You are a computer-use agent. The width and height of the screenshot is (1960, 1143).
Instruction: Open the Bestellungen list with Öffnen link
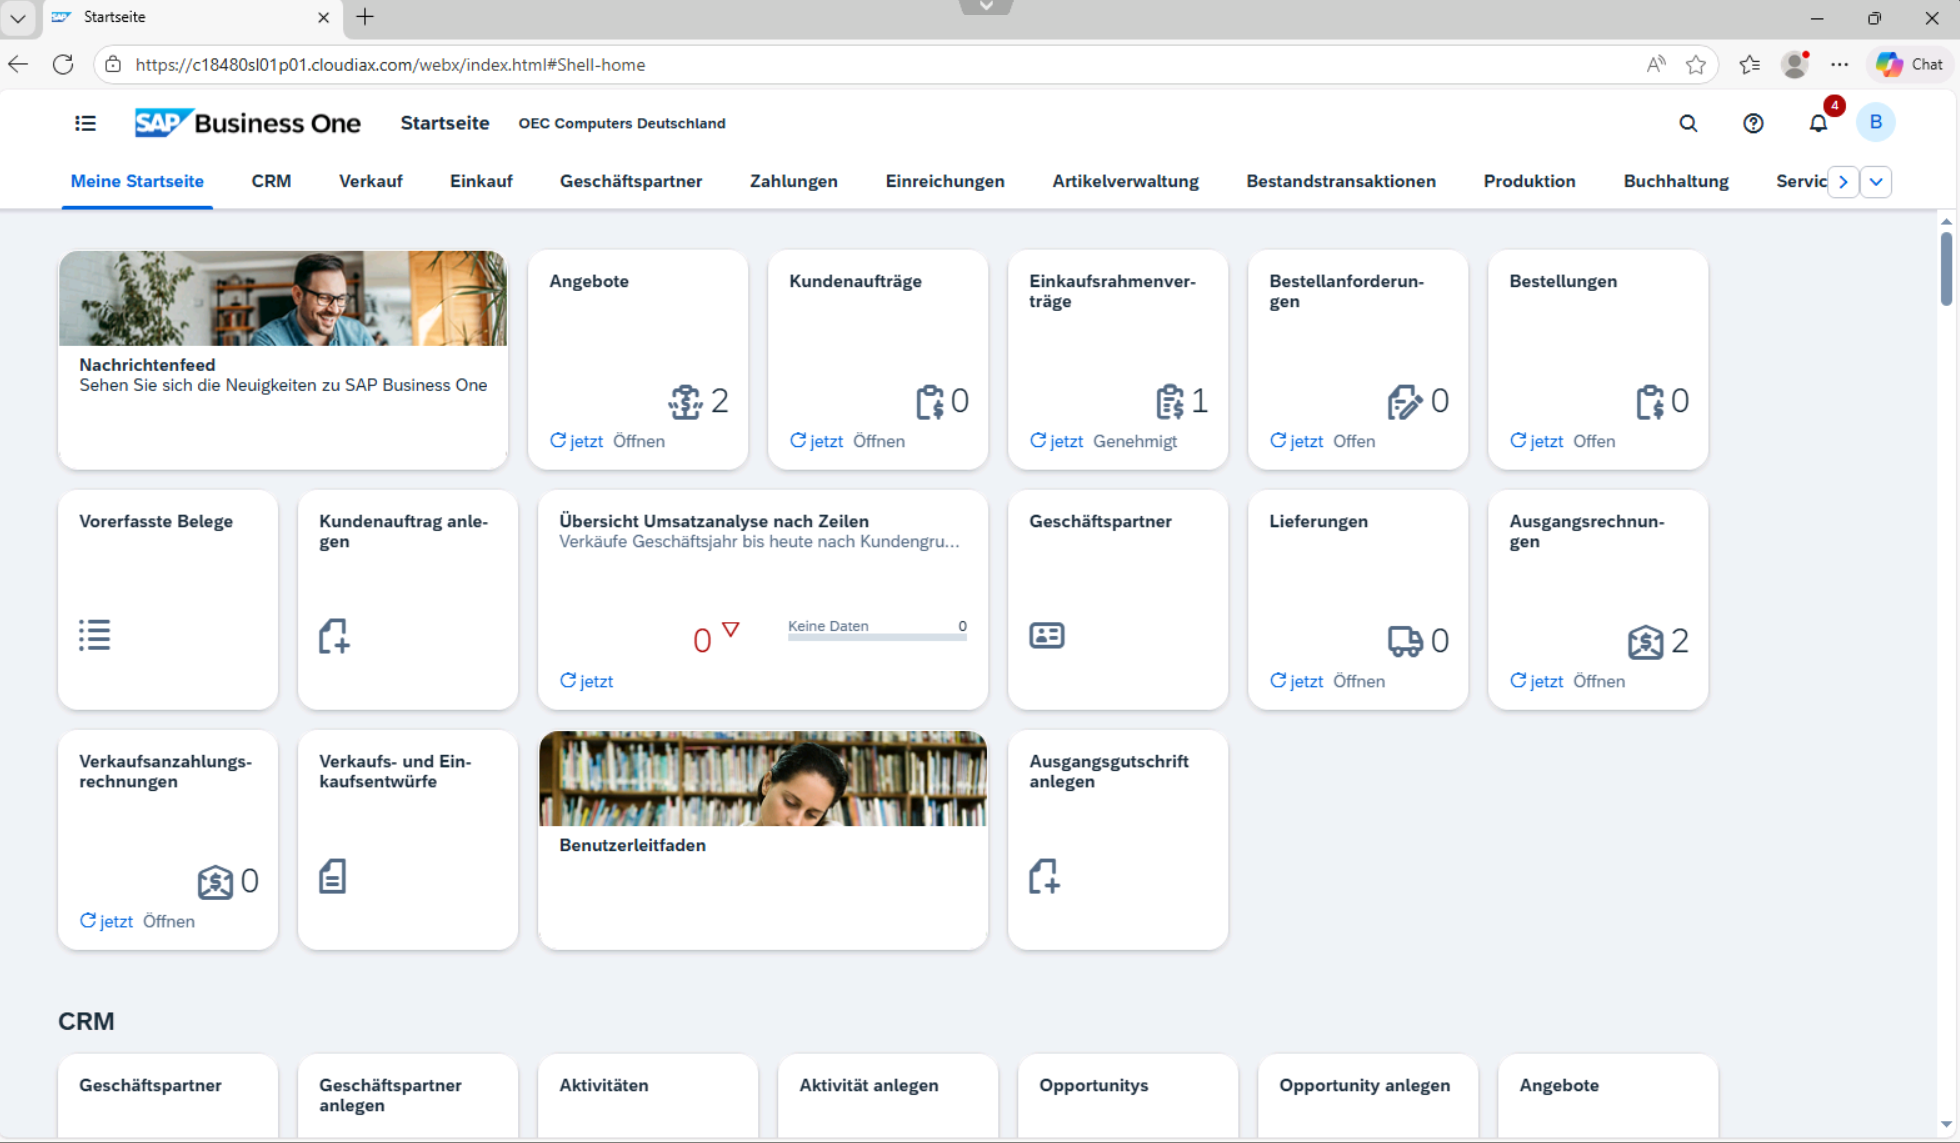(1594, 441)
